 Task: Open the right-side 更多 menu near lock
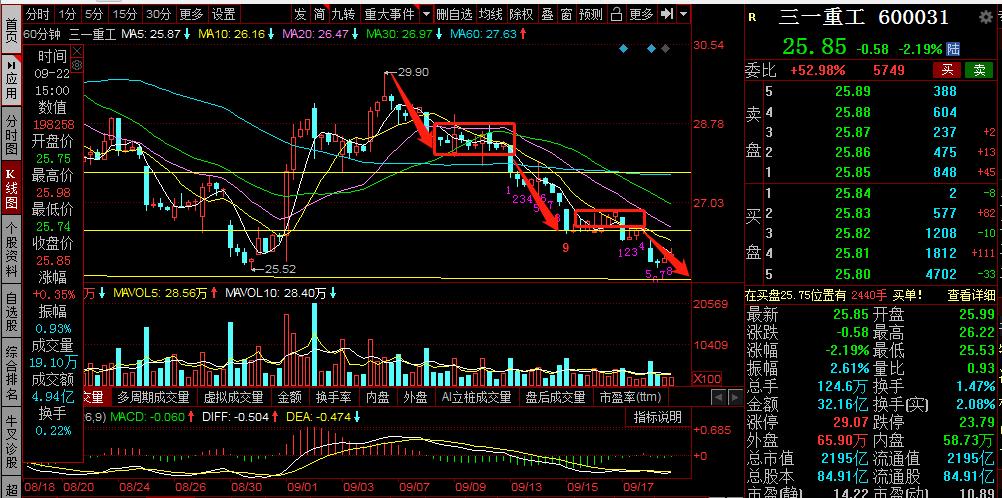coord(641,13)
